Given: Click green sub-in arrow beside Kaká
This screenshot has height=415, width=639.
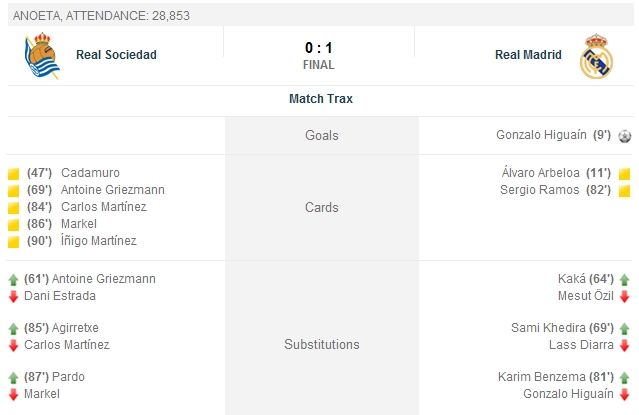Looking at the screenshot, I should tap(624, 280).
